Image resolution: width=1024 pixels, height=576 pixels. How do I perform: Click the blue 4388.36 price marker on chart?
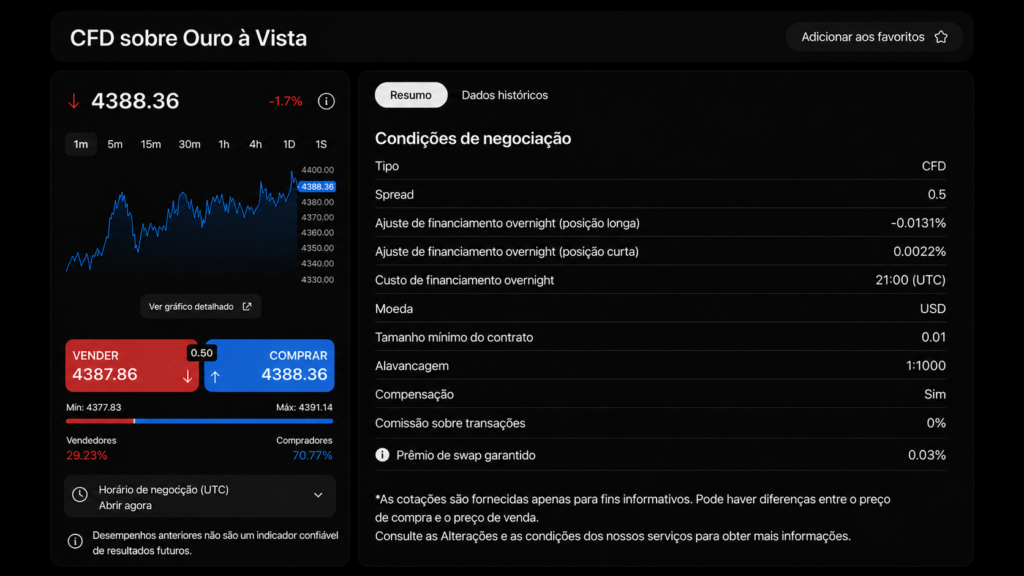317,187
